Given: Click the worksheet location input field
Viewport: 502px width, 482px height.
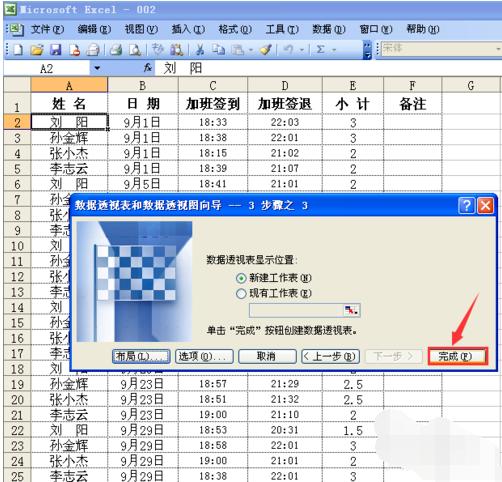Looking at the screenshot, I should pyautogui.click(x=296, y=310).
